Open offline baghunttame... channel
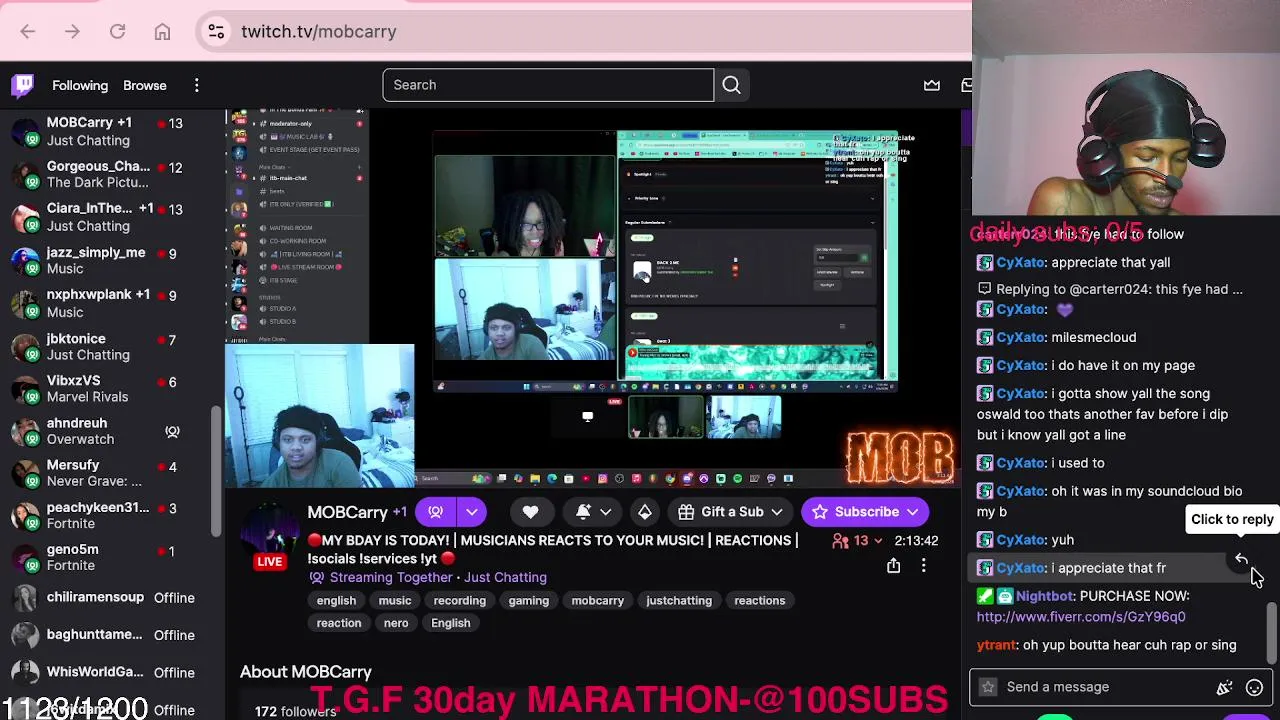This screenshot has width=1280, height=720. pyautogui.click(x=110, y=634)
